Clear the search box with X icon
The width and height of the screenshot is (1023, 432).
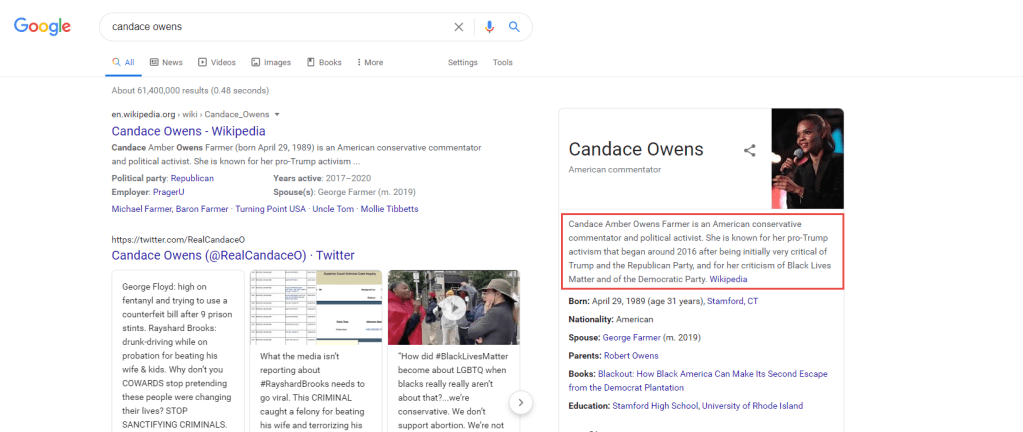click(x=459, y=27)
